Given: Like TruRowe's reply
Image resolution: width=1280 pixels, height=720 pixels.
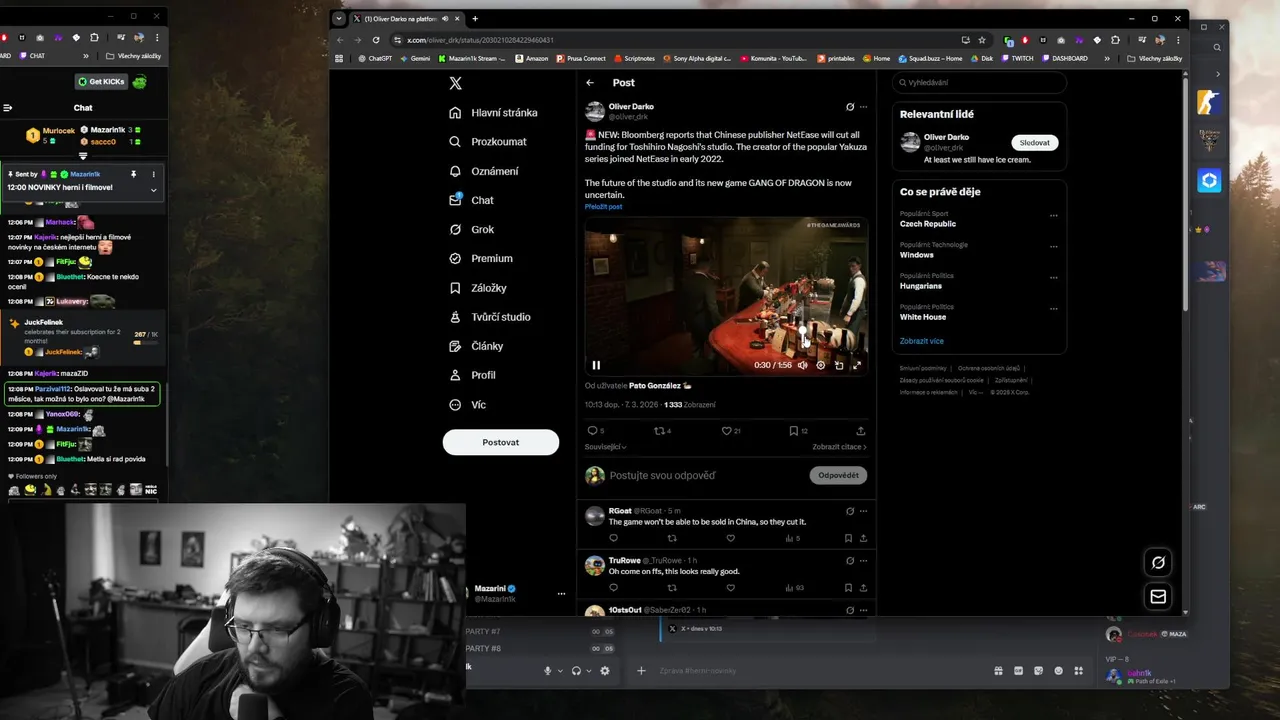Looking at the screenshot, I should tap(731, 588).
